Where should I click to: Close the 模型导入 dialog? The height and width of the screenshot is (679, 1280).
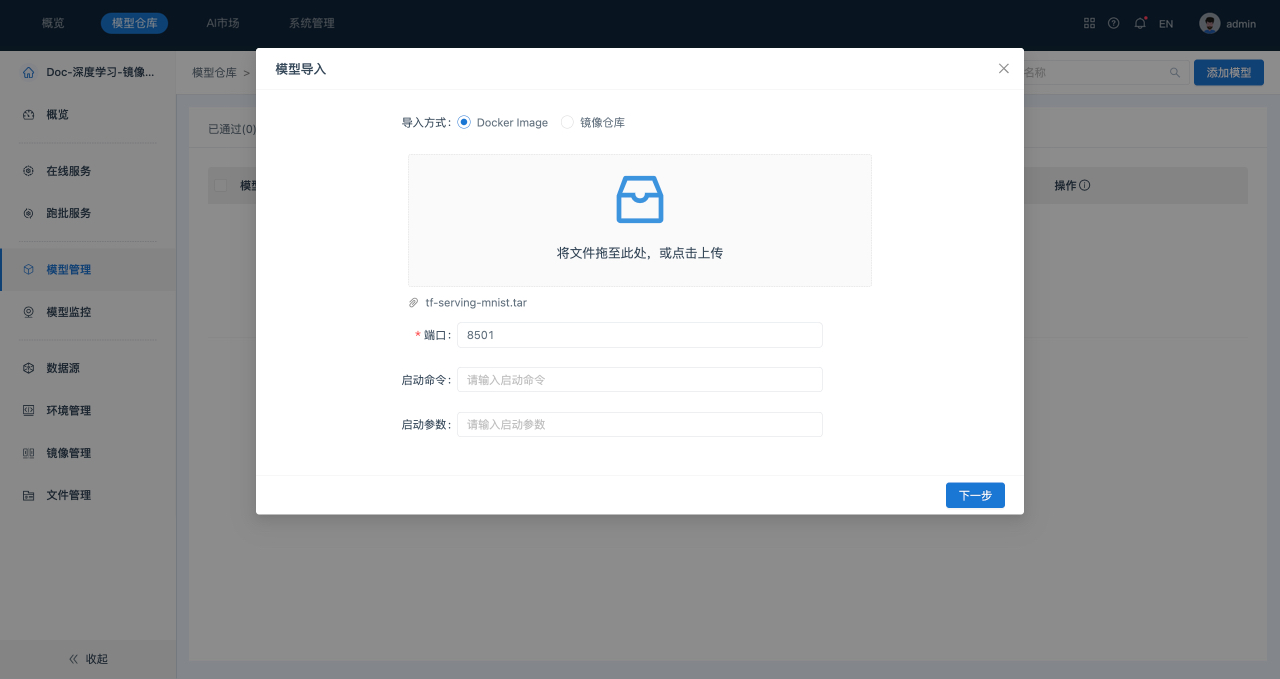pos(1004,69)
